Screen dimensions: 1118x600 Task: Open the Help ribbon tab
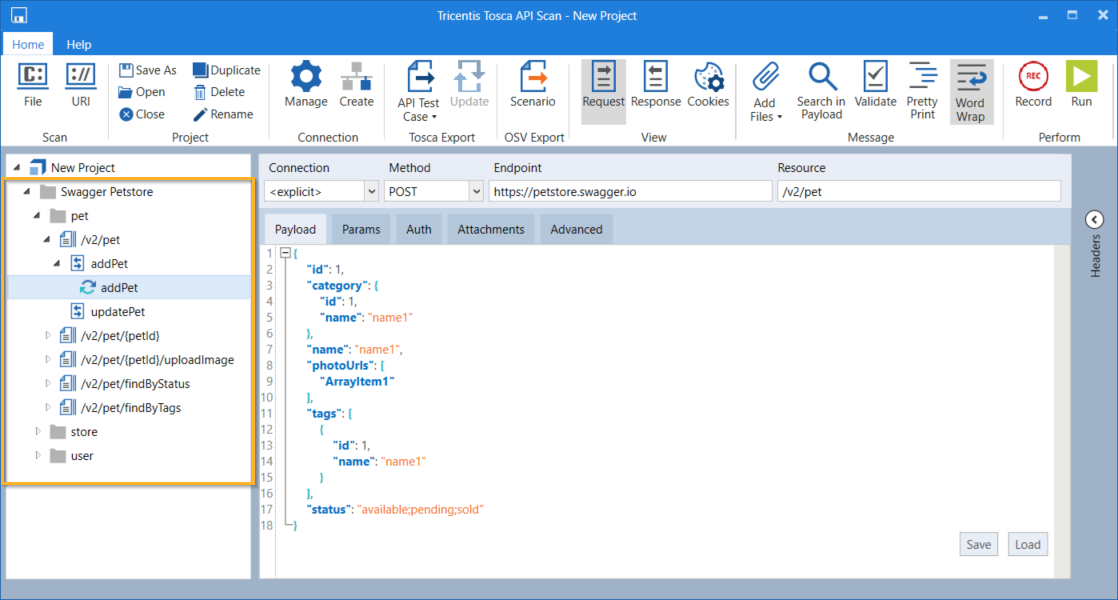[79, 44]
